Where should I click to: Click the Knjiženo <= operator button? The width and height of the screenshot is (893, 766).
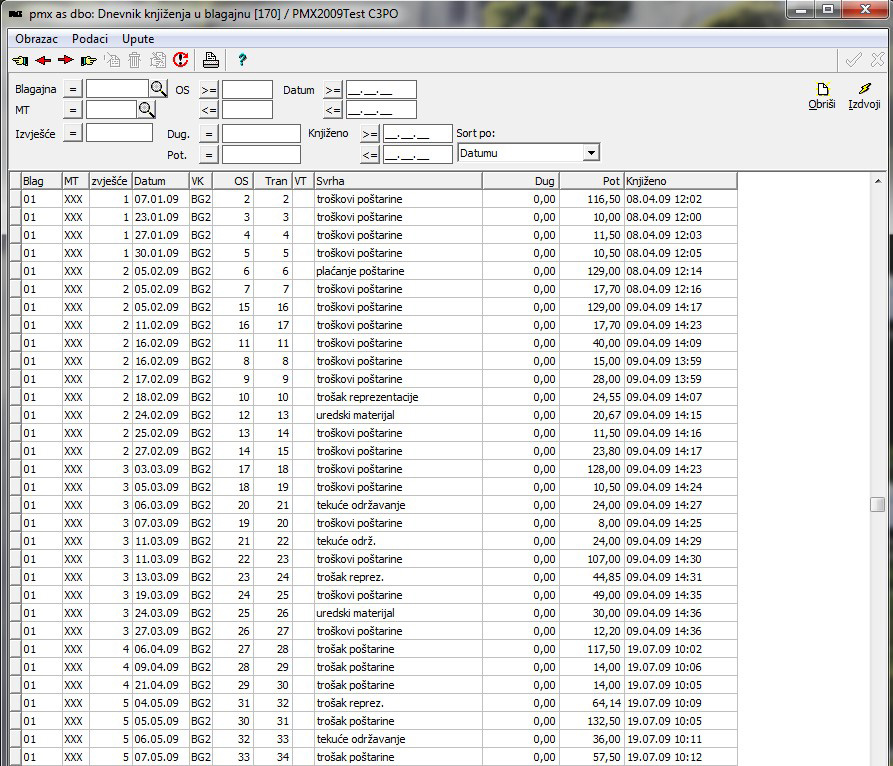pyautogui.click(x=370, y=154)
